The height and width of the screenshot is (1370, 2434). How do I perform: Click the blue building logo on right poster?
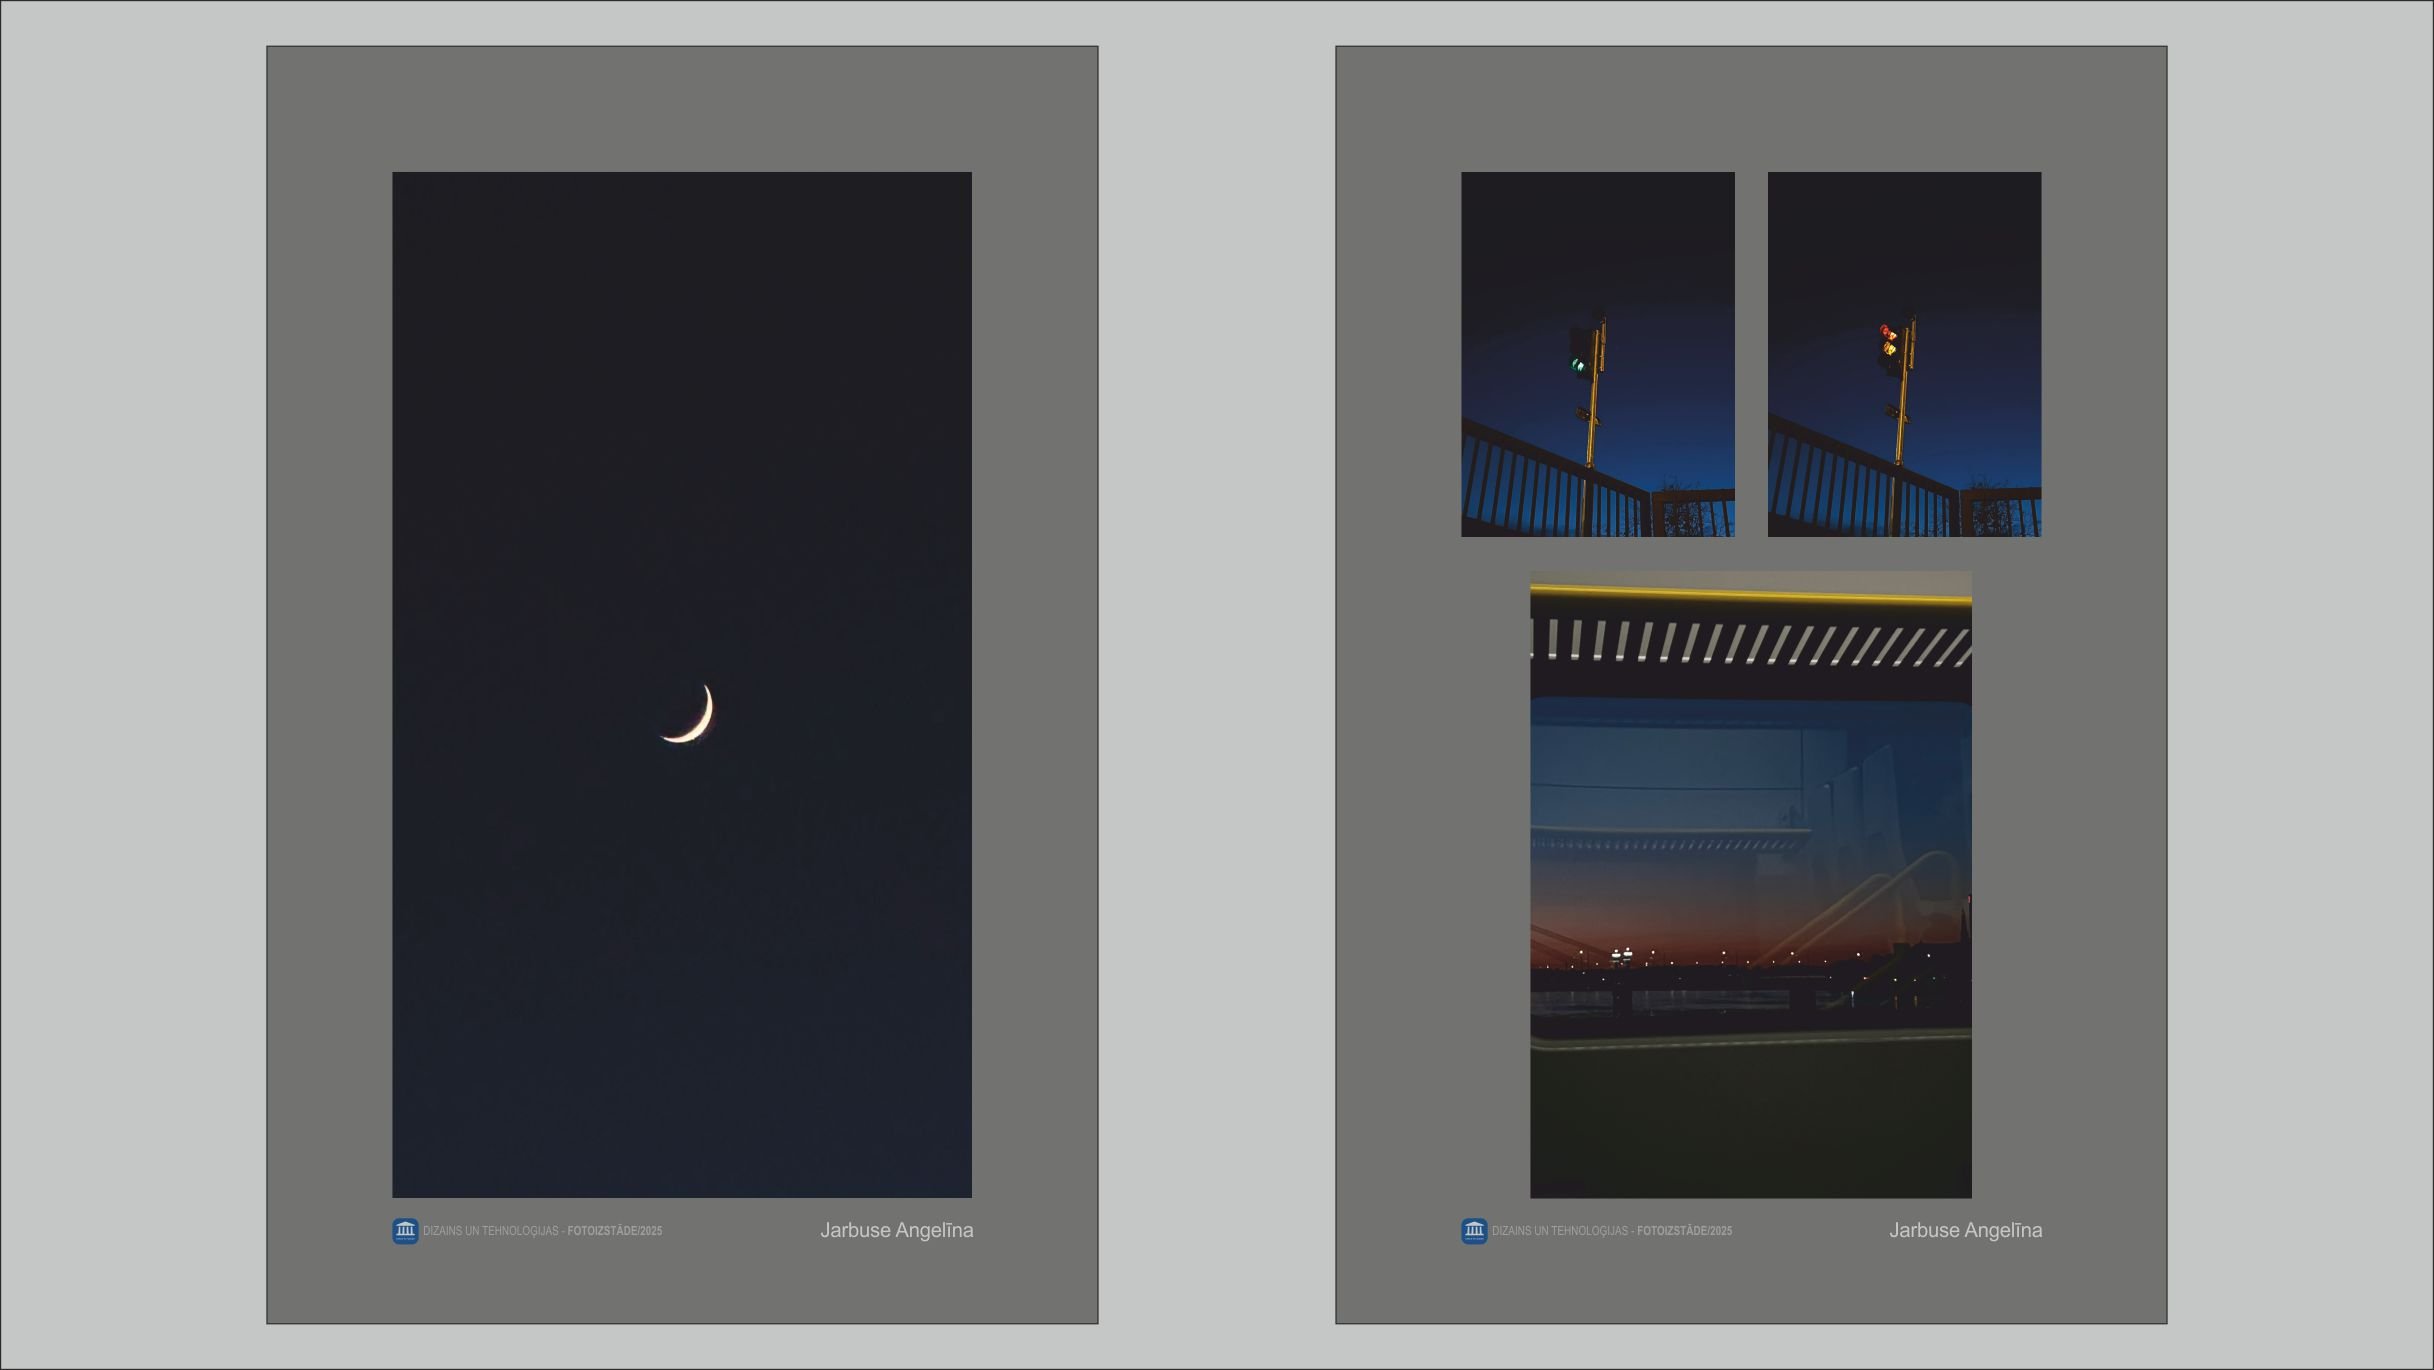click(x=1474, y=1230)
